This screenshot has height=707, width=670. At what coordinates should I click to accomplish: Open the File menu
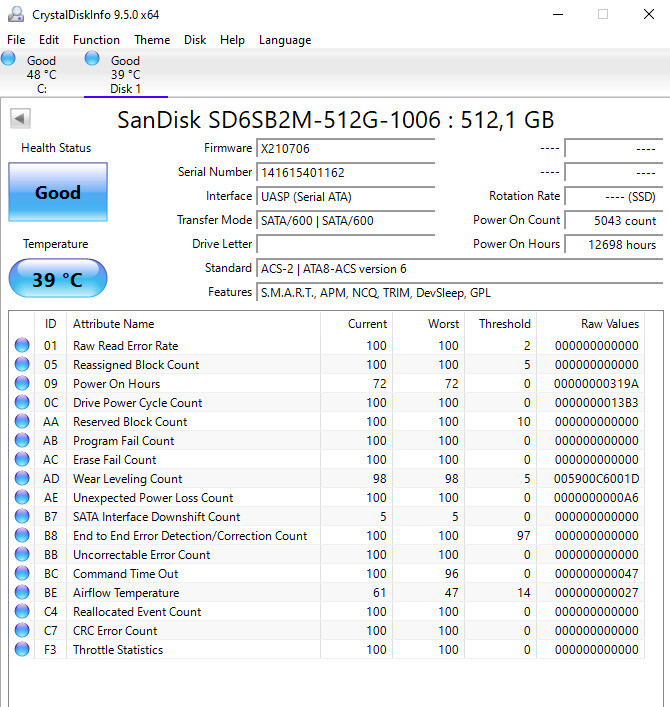click(x=16, y=40)
